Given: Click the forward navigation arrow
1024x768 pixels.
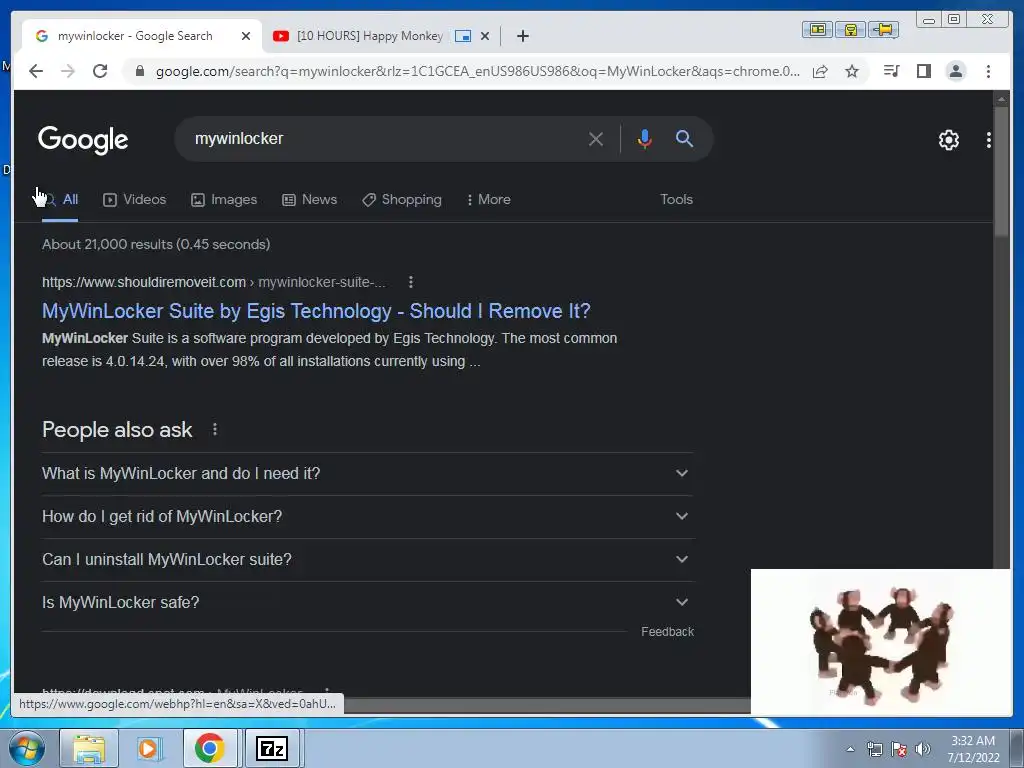Looking at the screenshot, I should (68, 71).
